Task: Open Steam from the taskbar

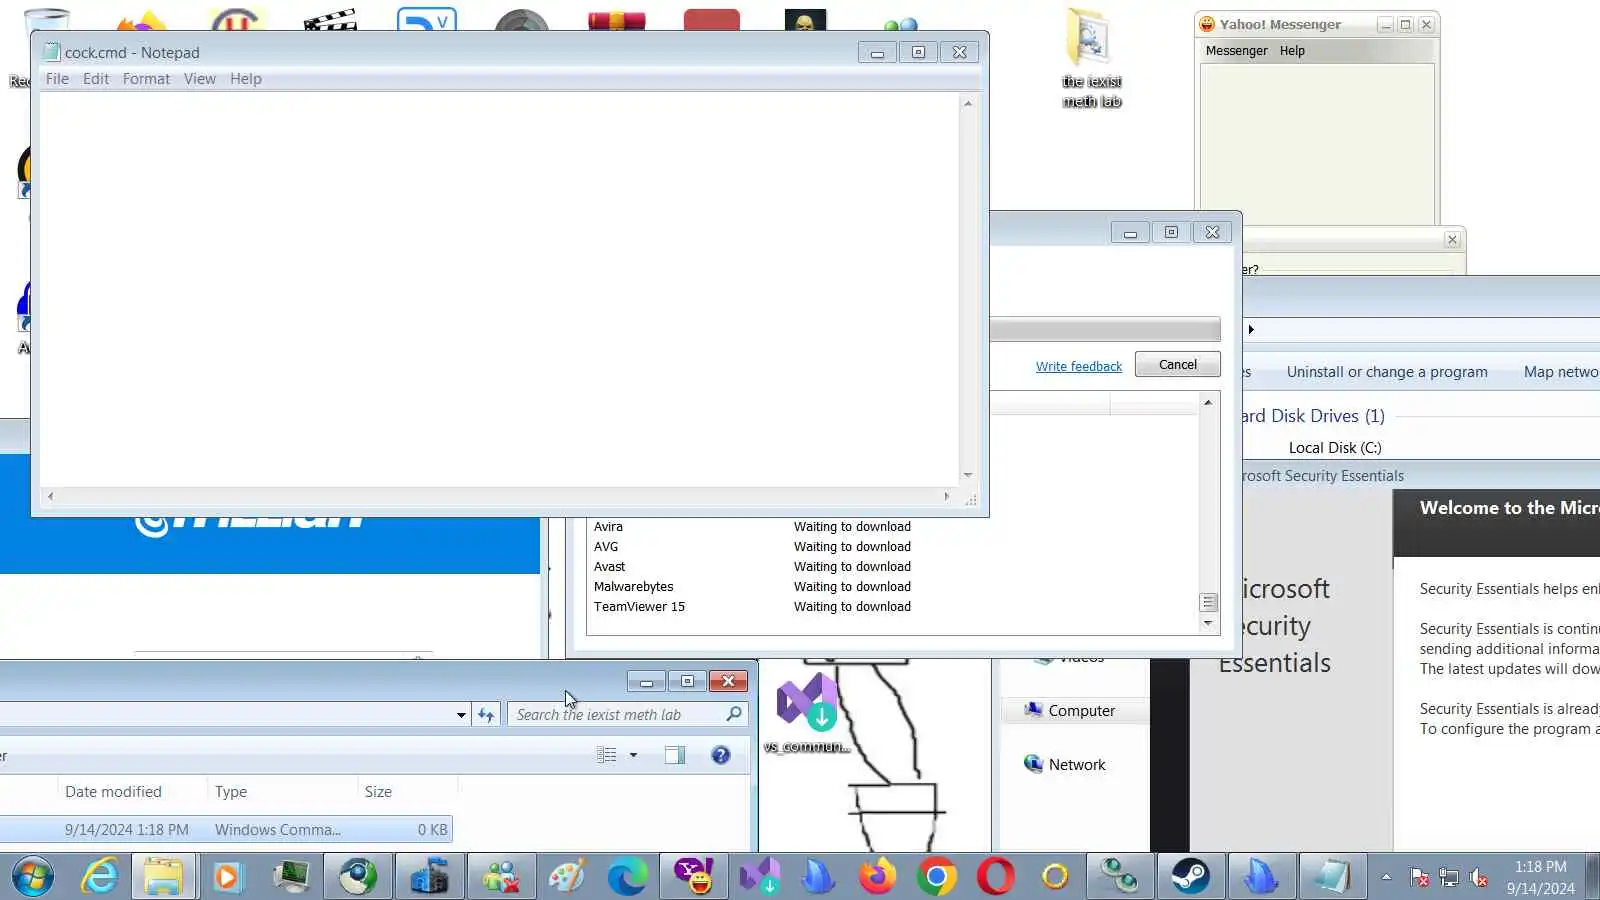Action: [1189, 877]
